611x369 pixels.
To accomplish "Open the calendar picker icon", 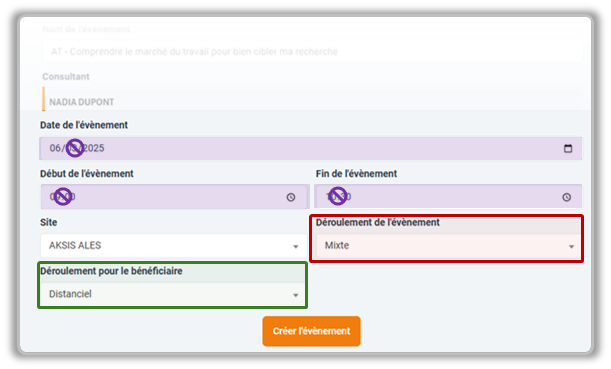I will (568, 148).
